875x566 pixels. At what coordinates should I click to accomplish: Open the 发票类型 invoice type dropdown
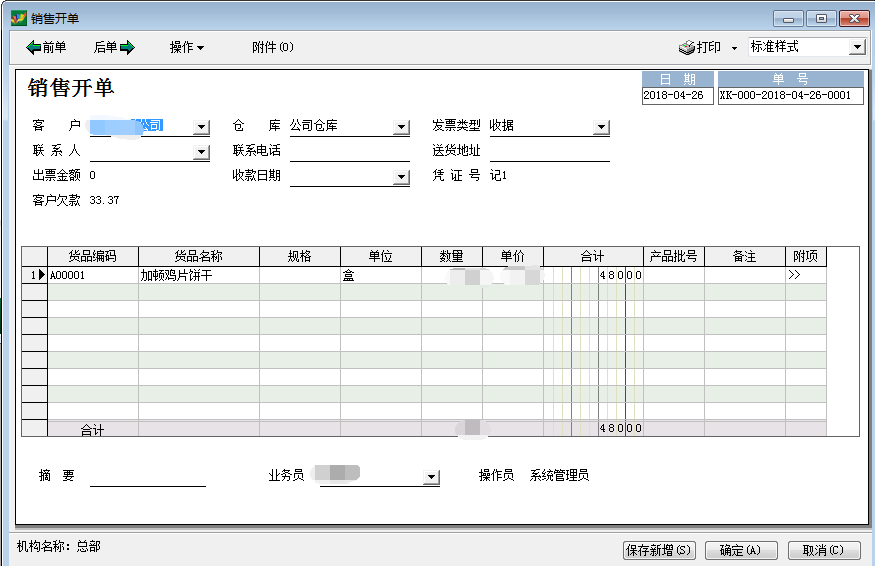point(601,127)
